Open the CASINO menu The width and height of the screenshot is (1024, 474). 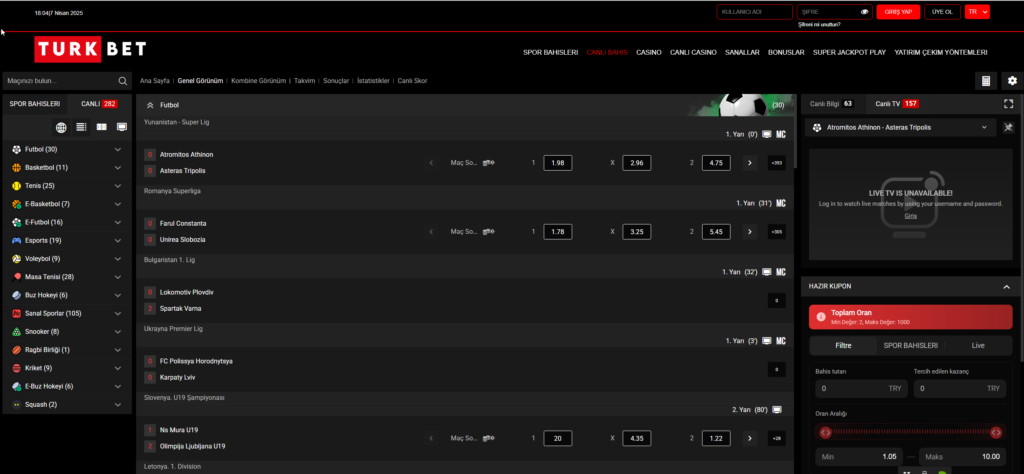(x=649, y=52)
